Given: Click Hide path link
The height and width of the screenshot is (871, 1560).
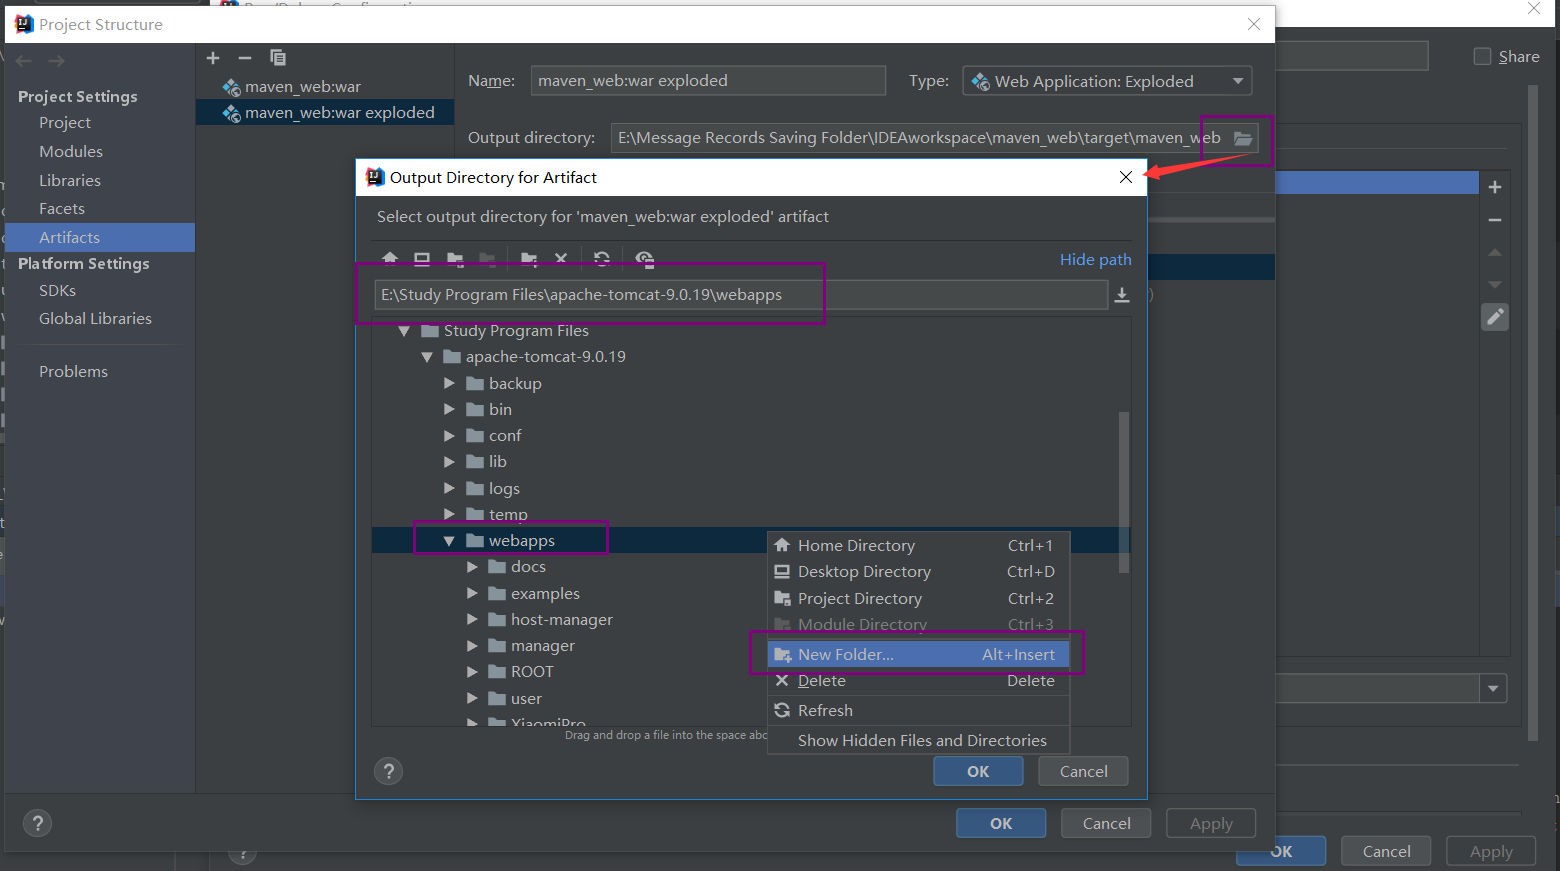Looking at the screenshot, I should [x=1095, y=259].
